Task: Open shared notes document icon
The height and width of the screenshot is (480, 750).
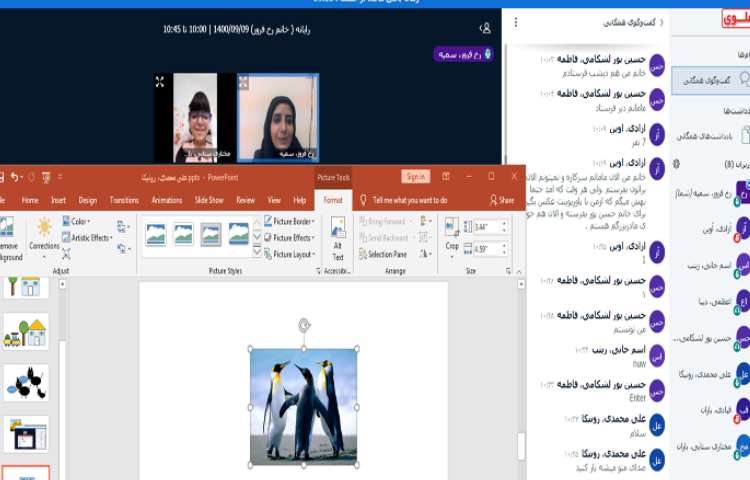Action: click(745, 135)
